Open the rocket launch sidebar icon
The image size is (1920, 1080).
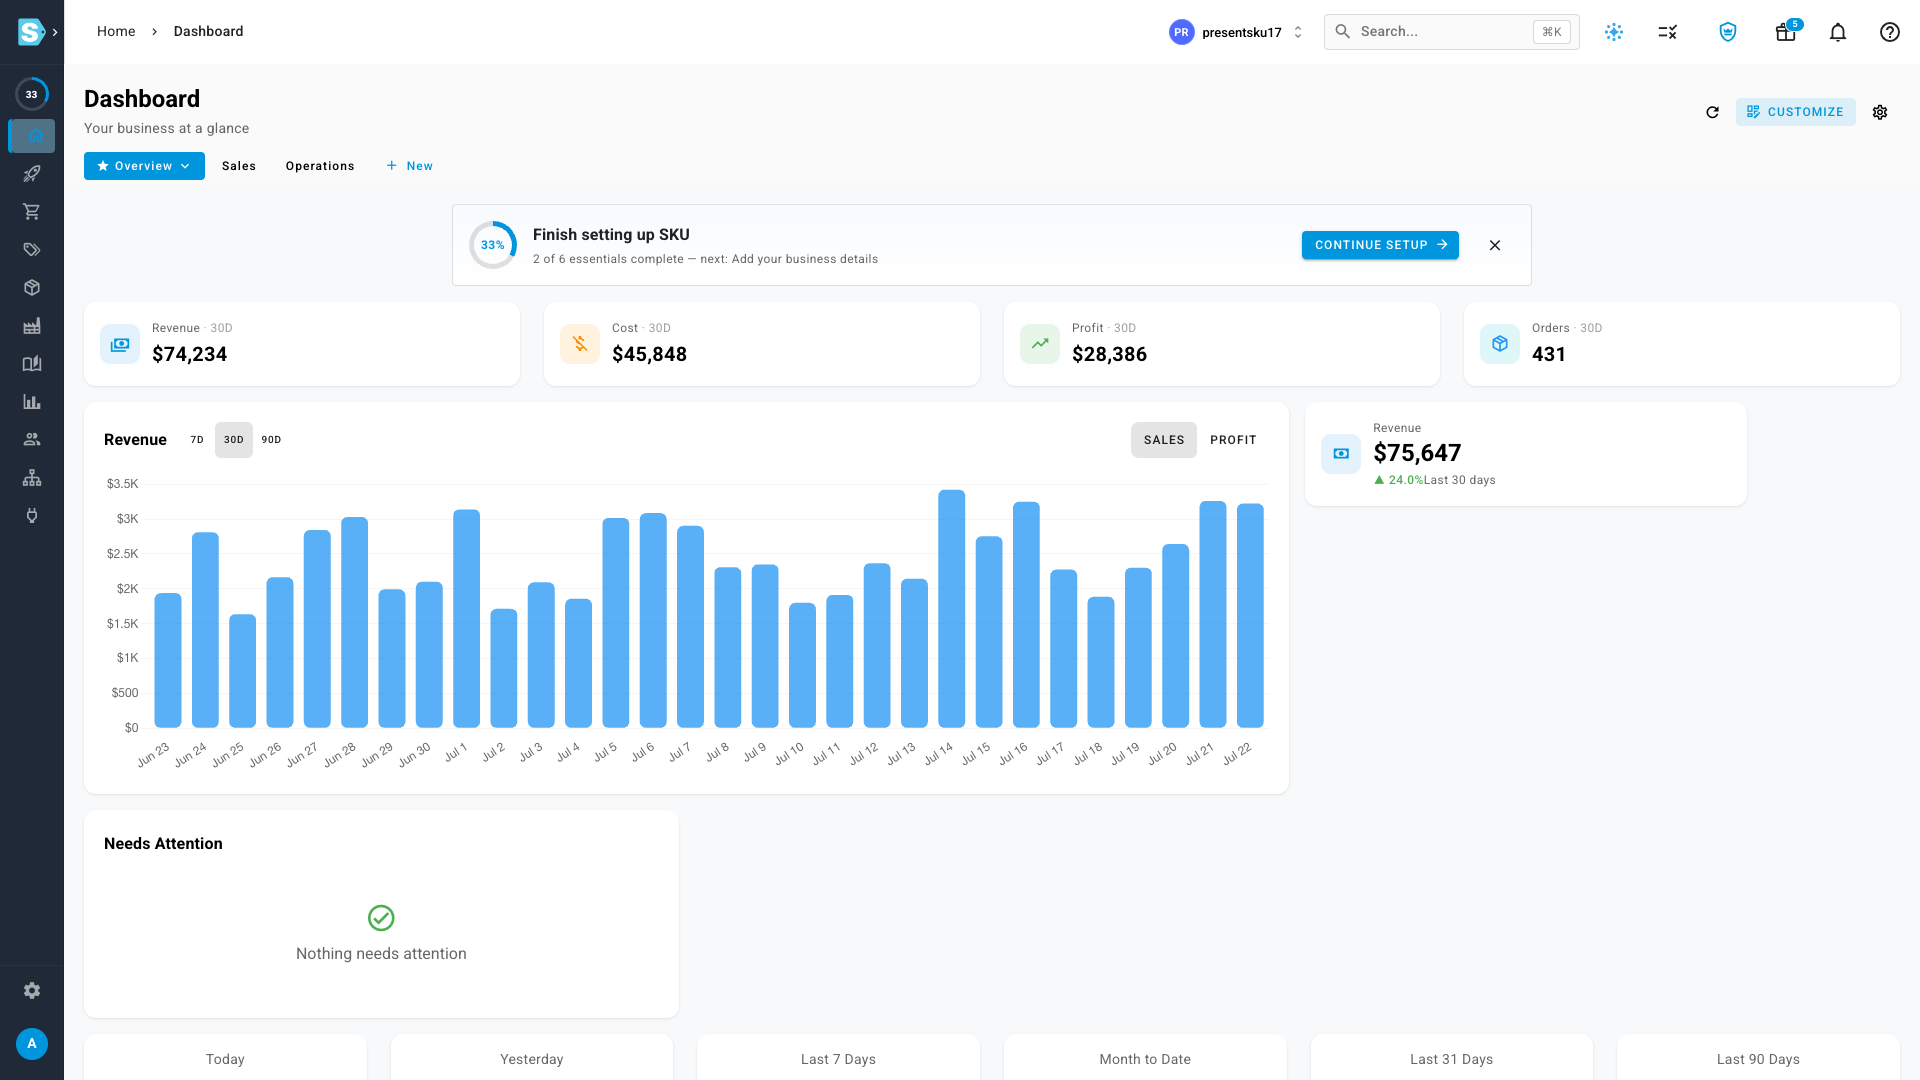click(x=32, y=174)
